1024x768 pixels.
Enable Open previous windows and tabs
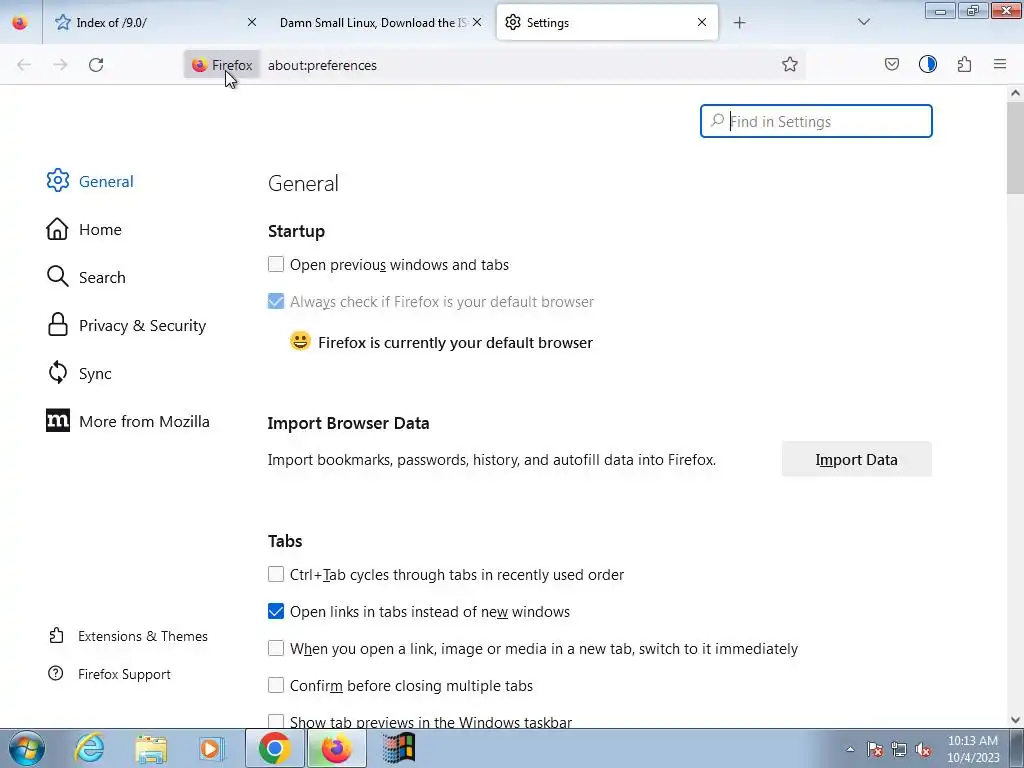pos(276,264)
